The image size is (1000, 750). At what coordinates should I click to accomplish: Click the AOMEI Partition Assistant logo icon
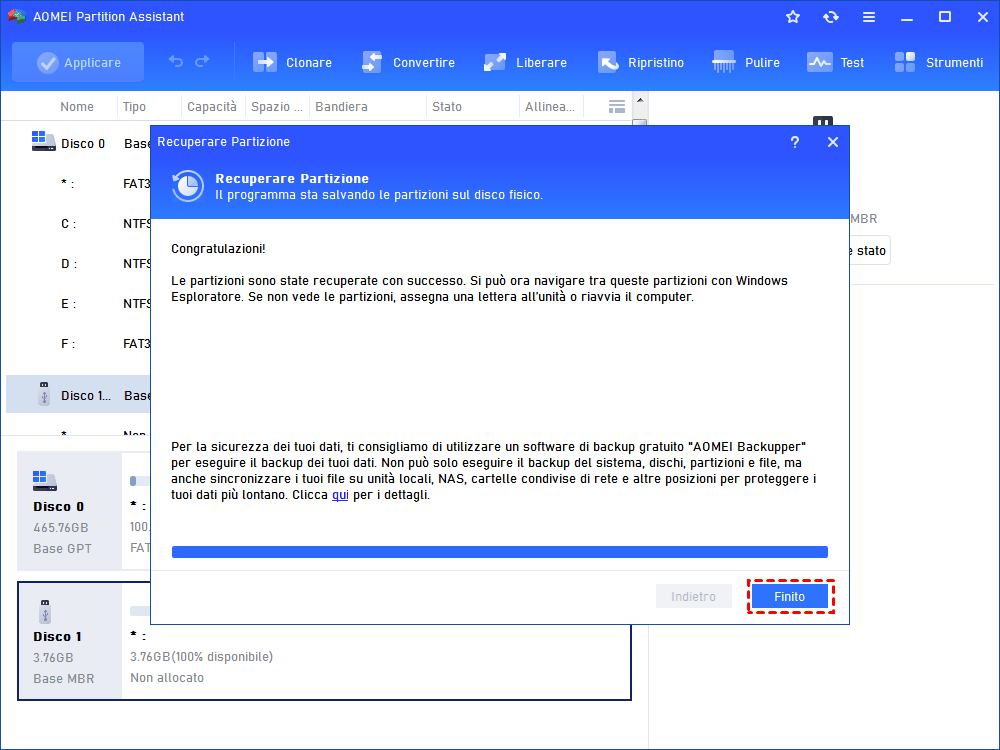tap(16, 17)
